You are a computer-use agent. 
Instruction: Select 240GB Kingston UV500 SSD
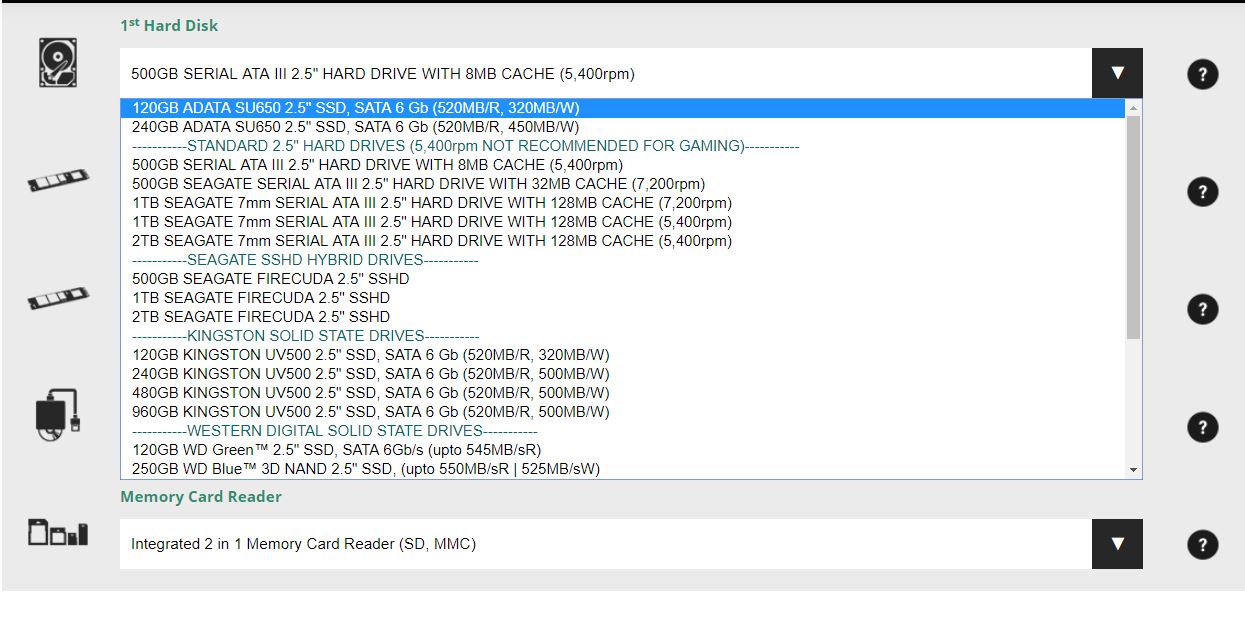pos(622,374)
